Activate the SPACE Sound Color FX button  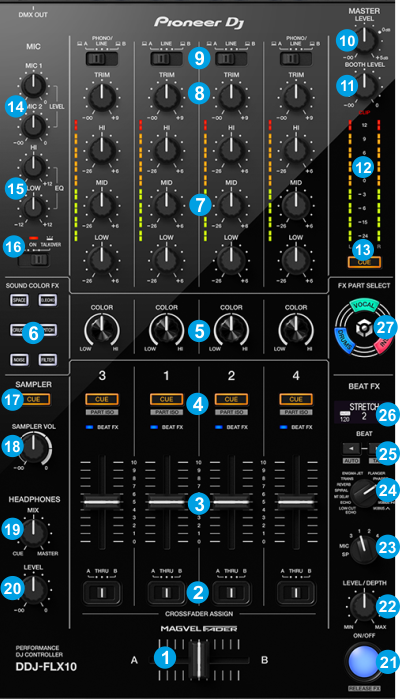click(19, 300)
